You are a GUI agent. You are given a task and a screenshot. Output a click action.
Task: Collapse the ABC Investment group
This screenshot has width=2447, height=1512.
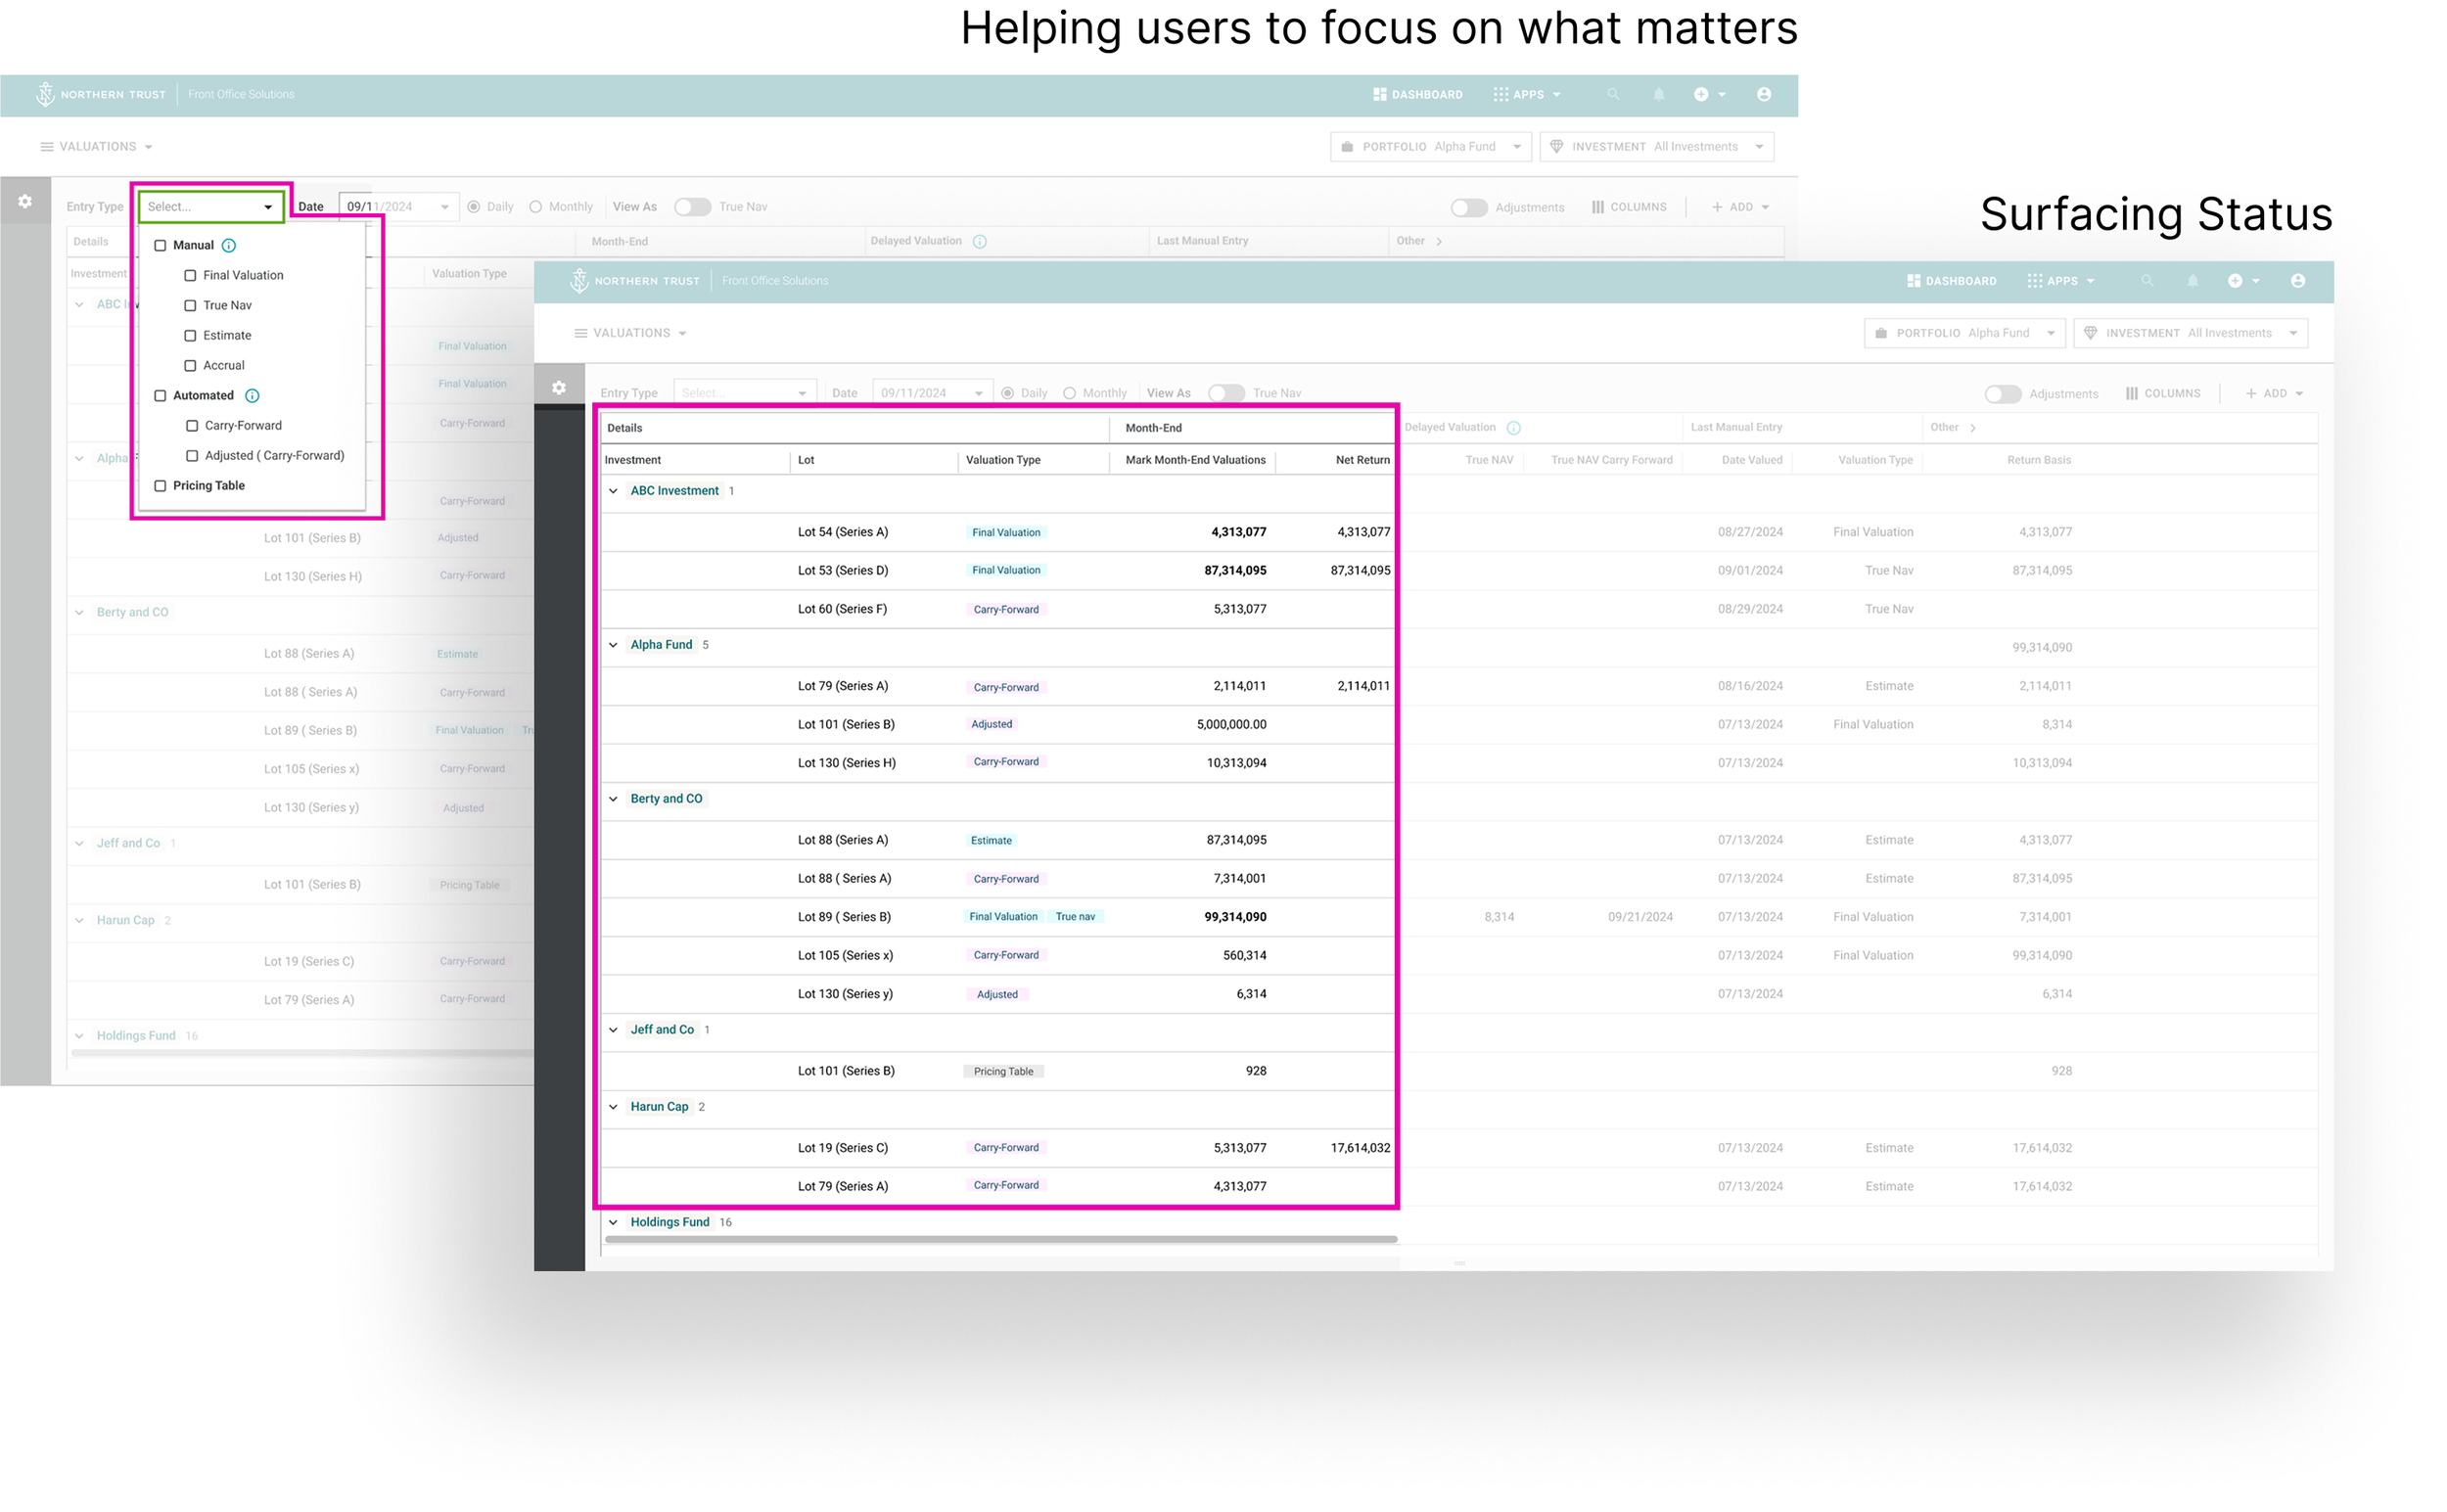[x=614, y=491]
